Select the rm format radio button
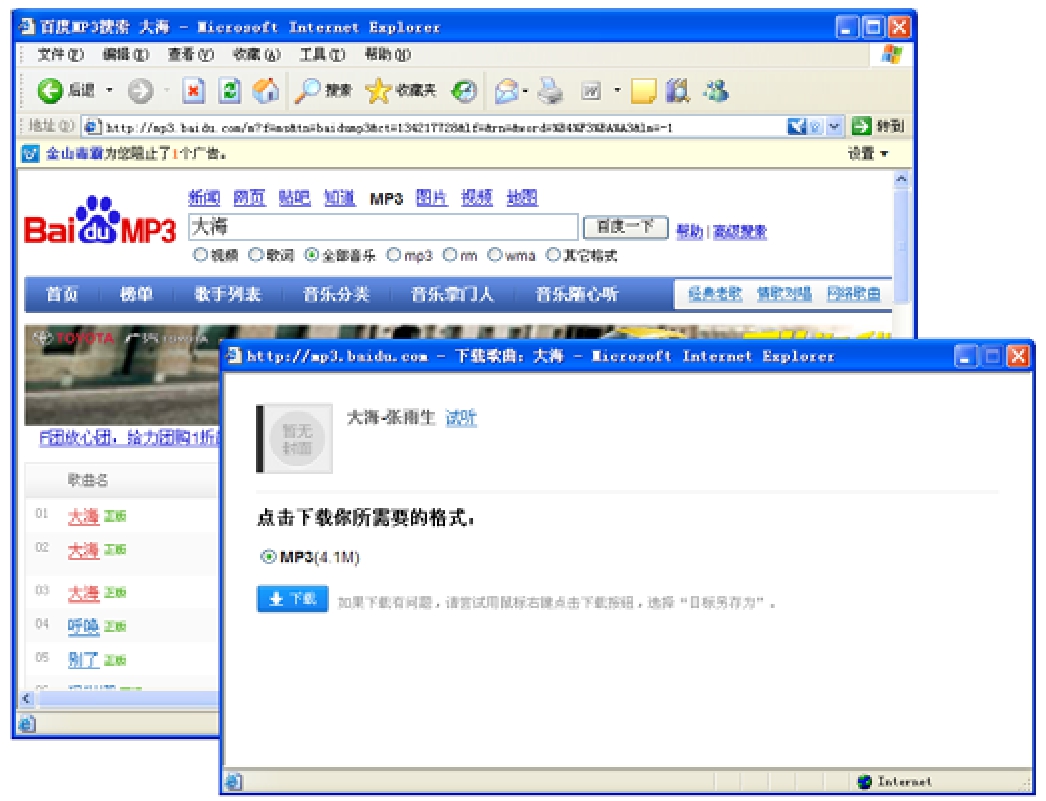 (x=450, y=255)
